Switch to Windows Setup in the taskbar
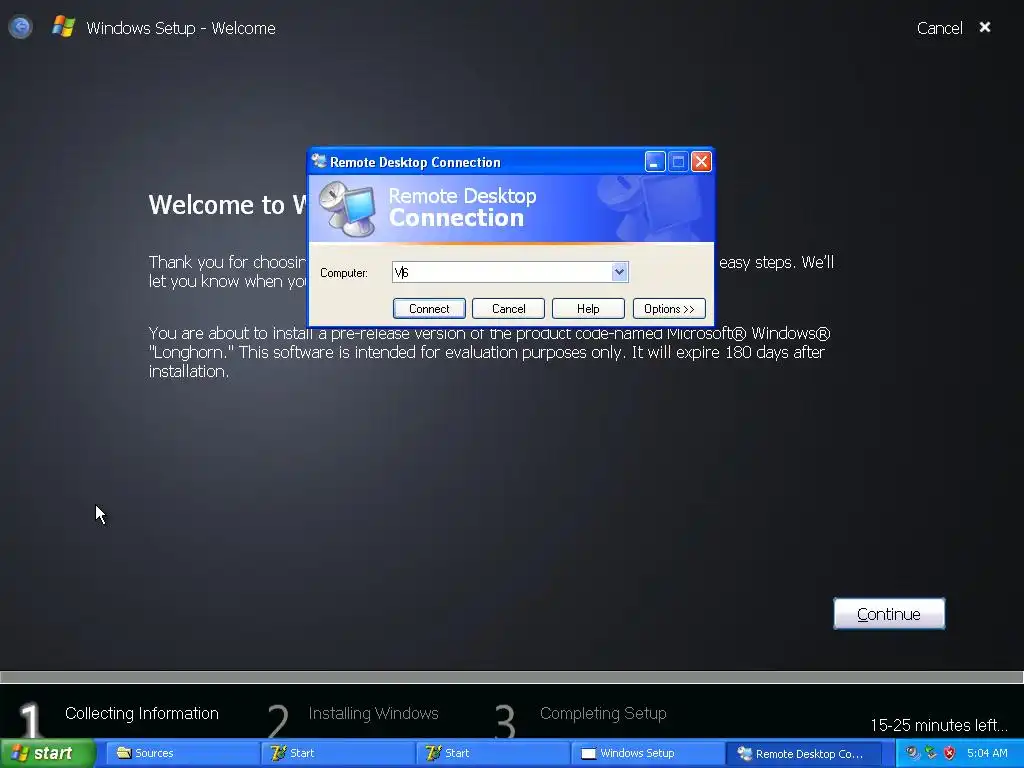The width and height of the screenshot is (1024, 768). click(647, 754)
